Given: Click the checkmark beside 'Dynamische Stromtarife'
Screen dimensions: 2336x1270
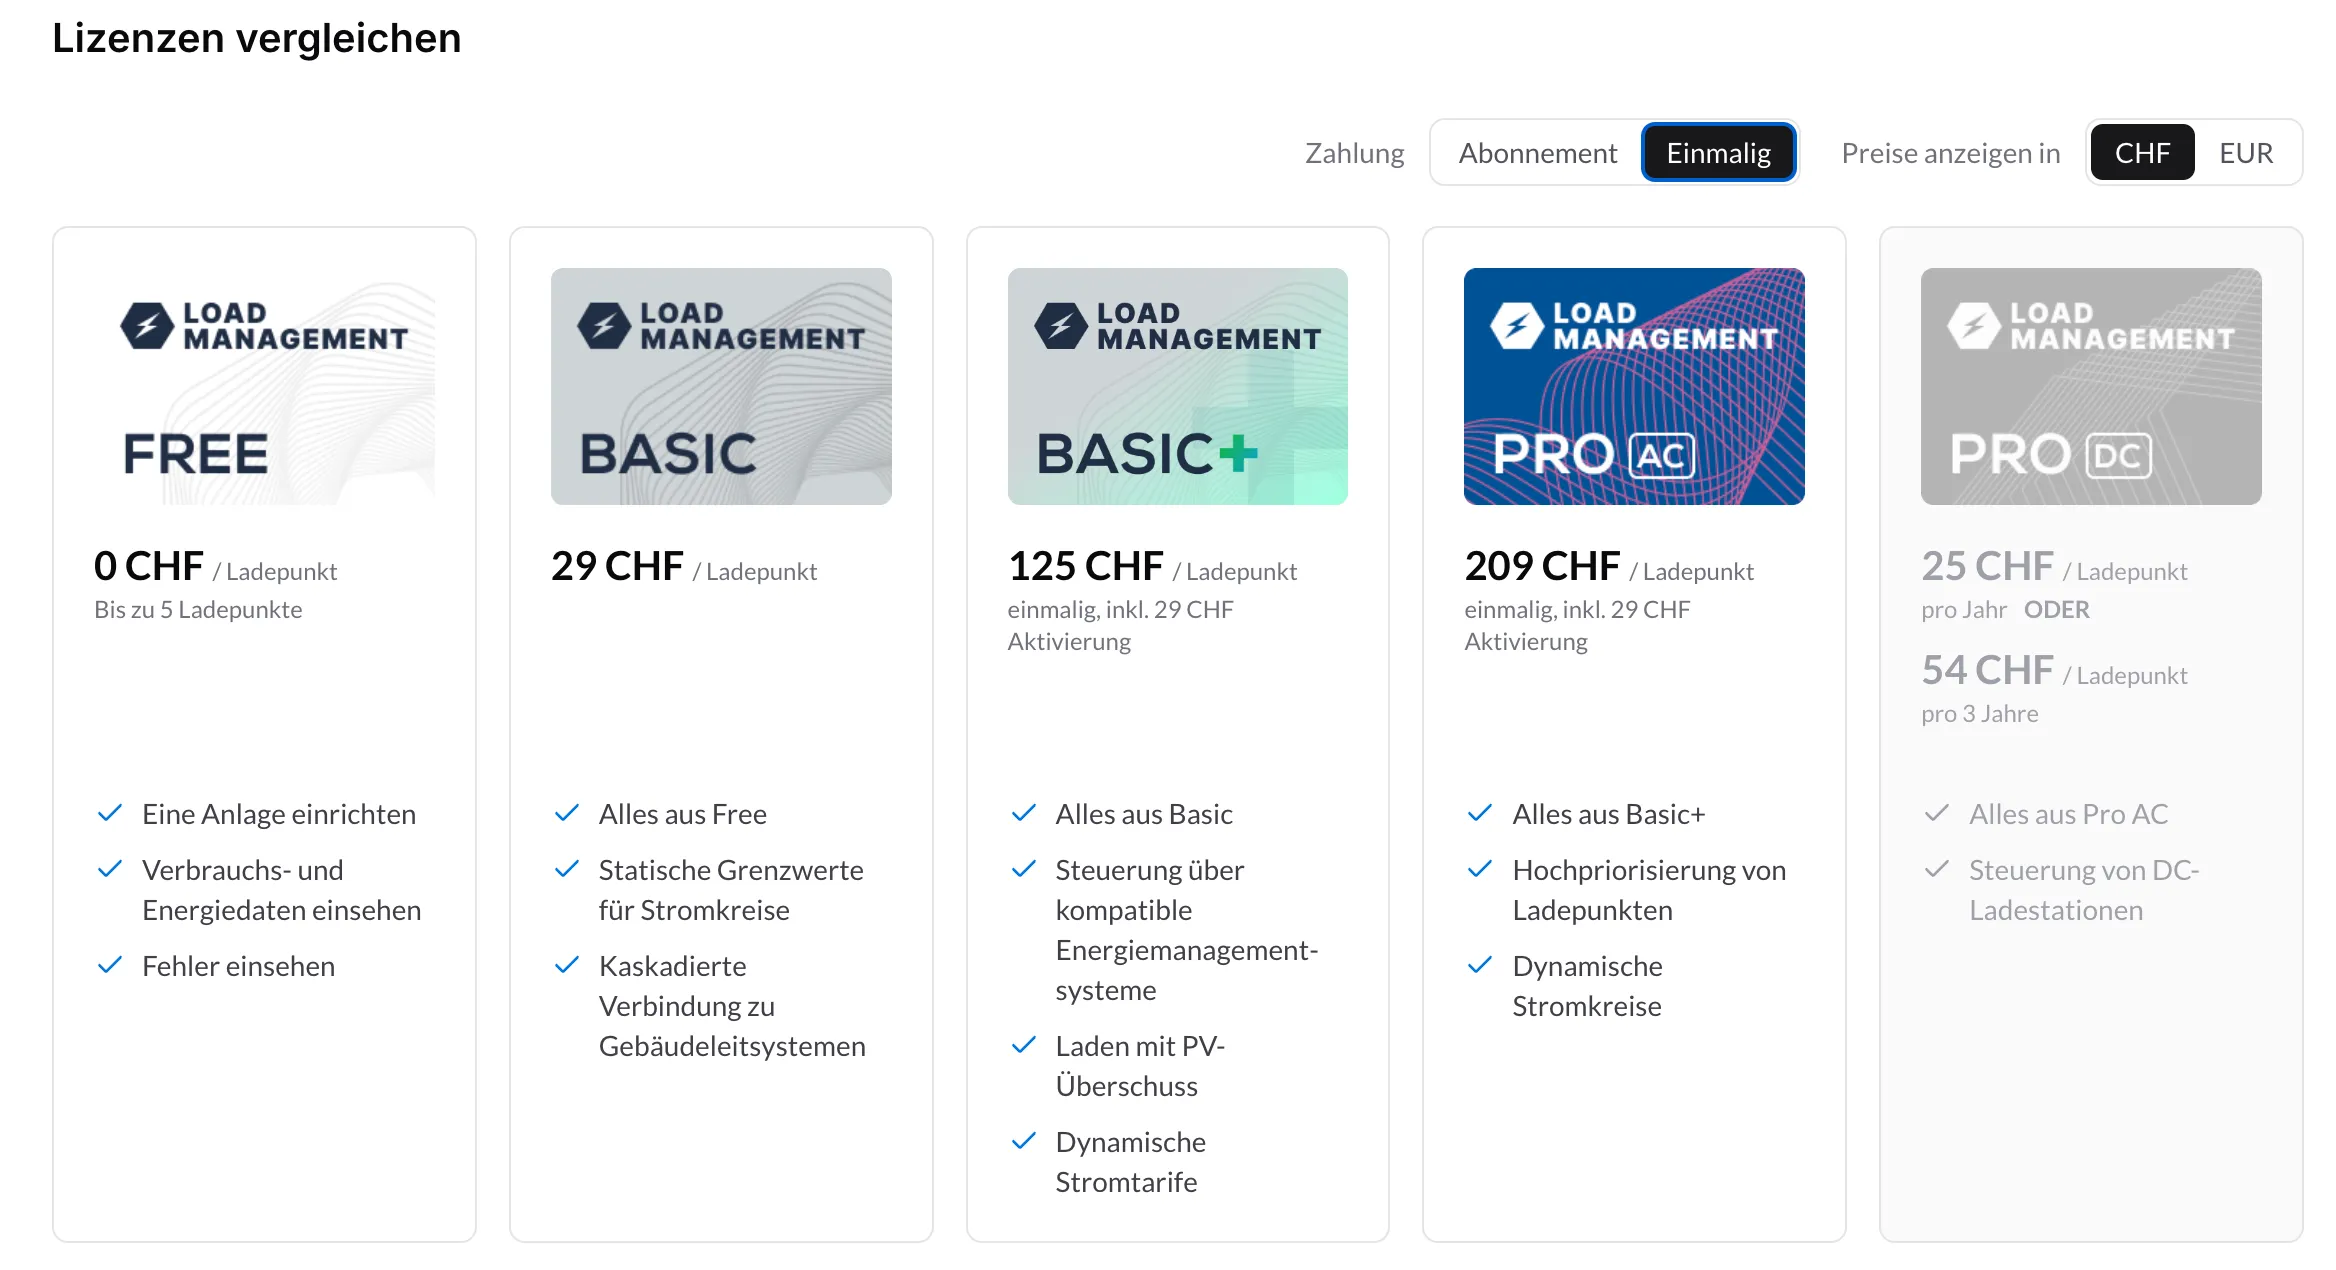Looking at the screenshot, I should click(1024, 1141).
